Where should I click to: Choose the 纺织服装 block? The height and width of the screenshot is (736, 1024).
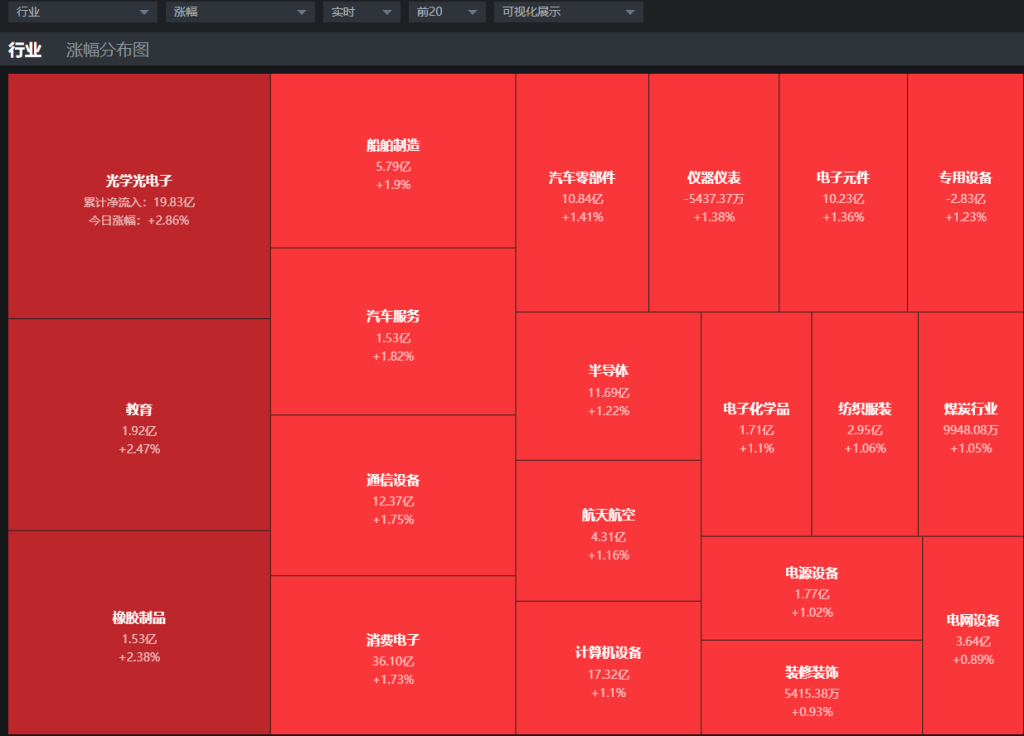(x=865, y=424)
